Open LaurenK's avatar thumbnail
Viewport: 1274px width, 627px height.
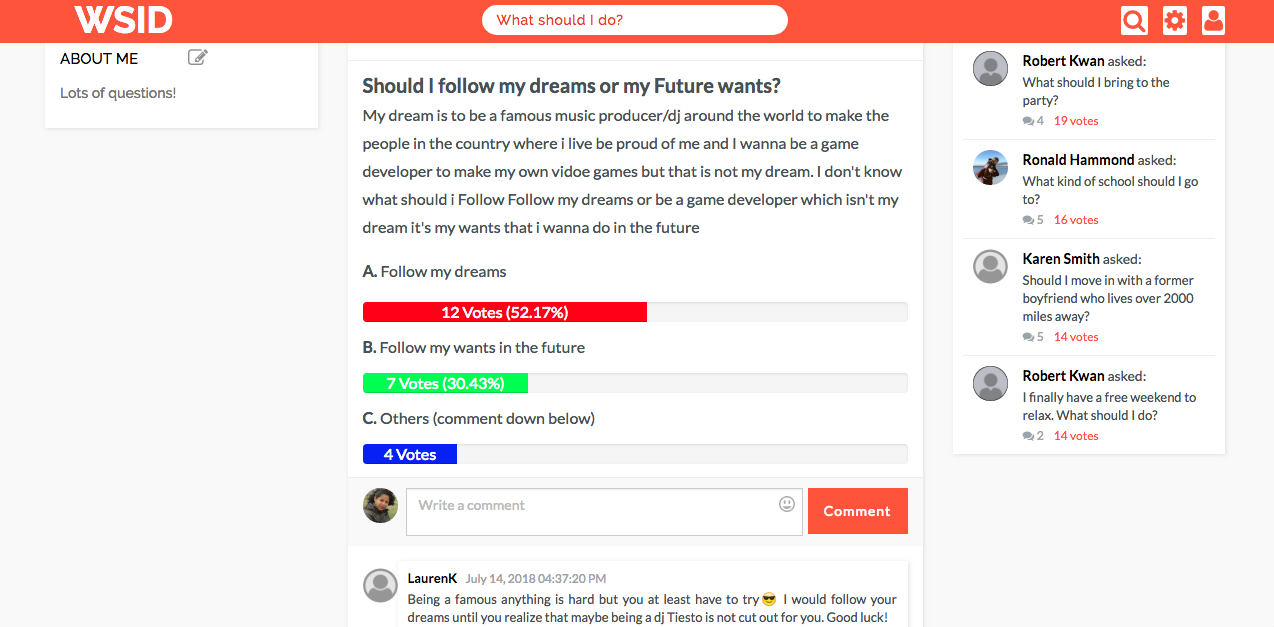[x=380, y=586]
